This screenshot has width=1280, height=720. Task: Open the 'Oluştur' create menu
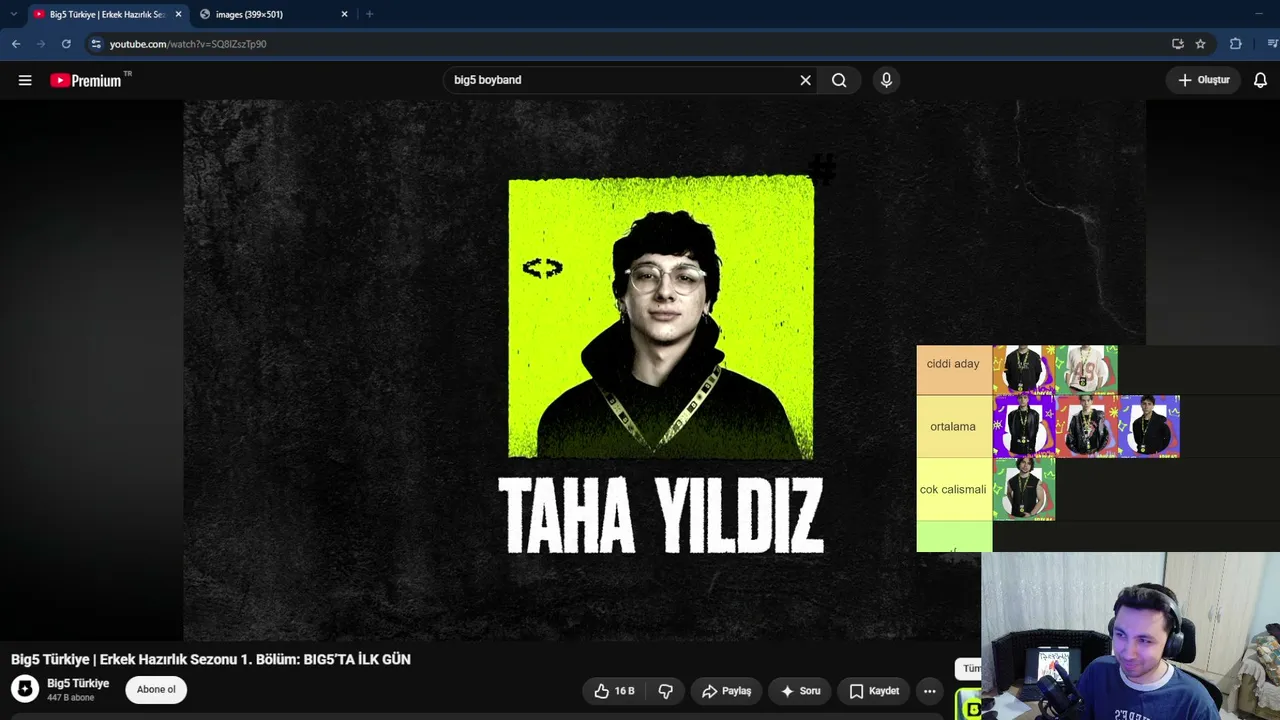pos(1203,80)
